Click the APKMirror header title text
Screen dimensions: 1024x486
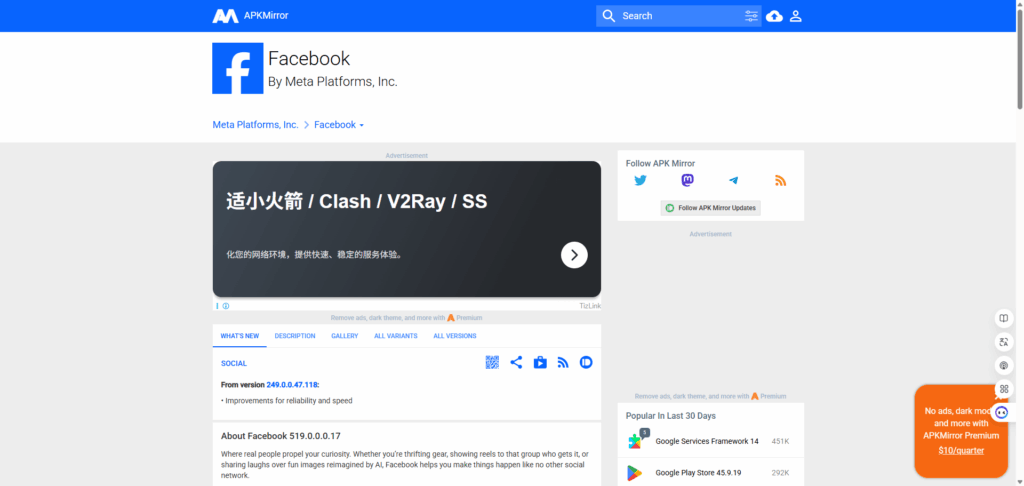(x=266, y=16)
